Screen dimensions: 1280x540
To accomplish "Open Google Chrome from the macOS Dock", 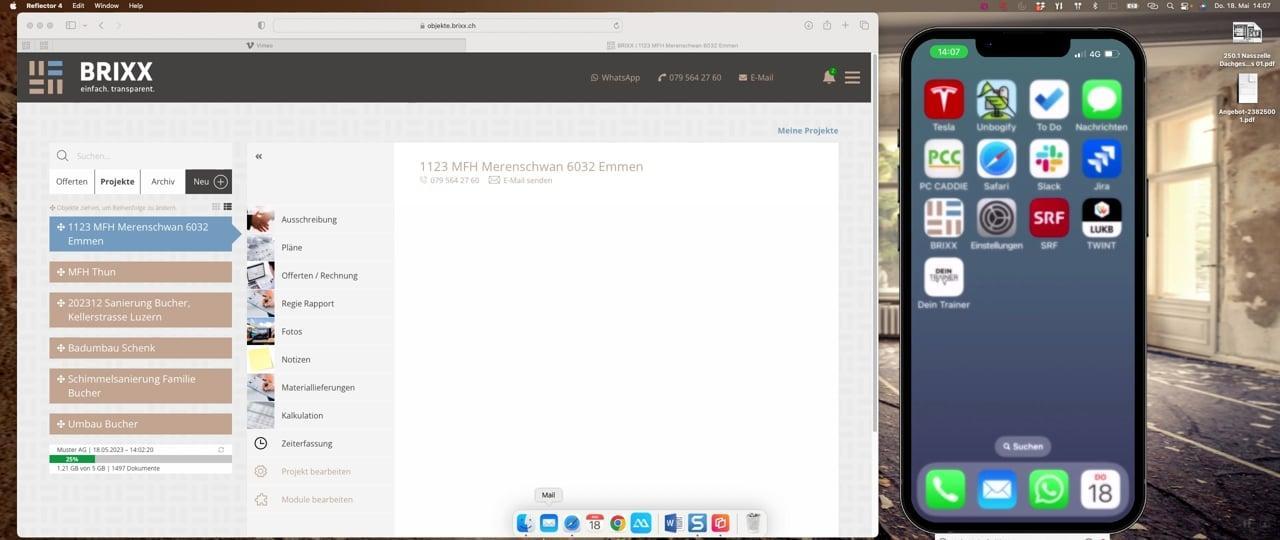I will (618, 523).
